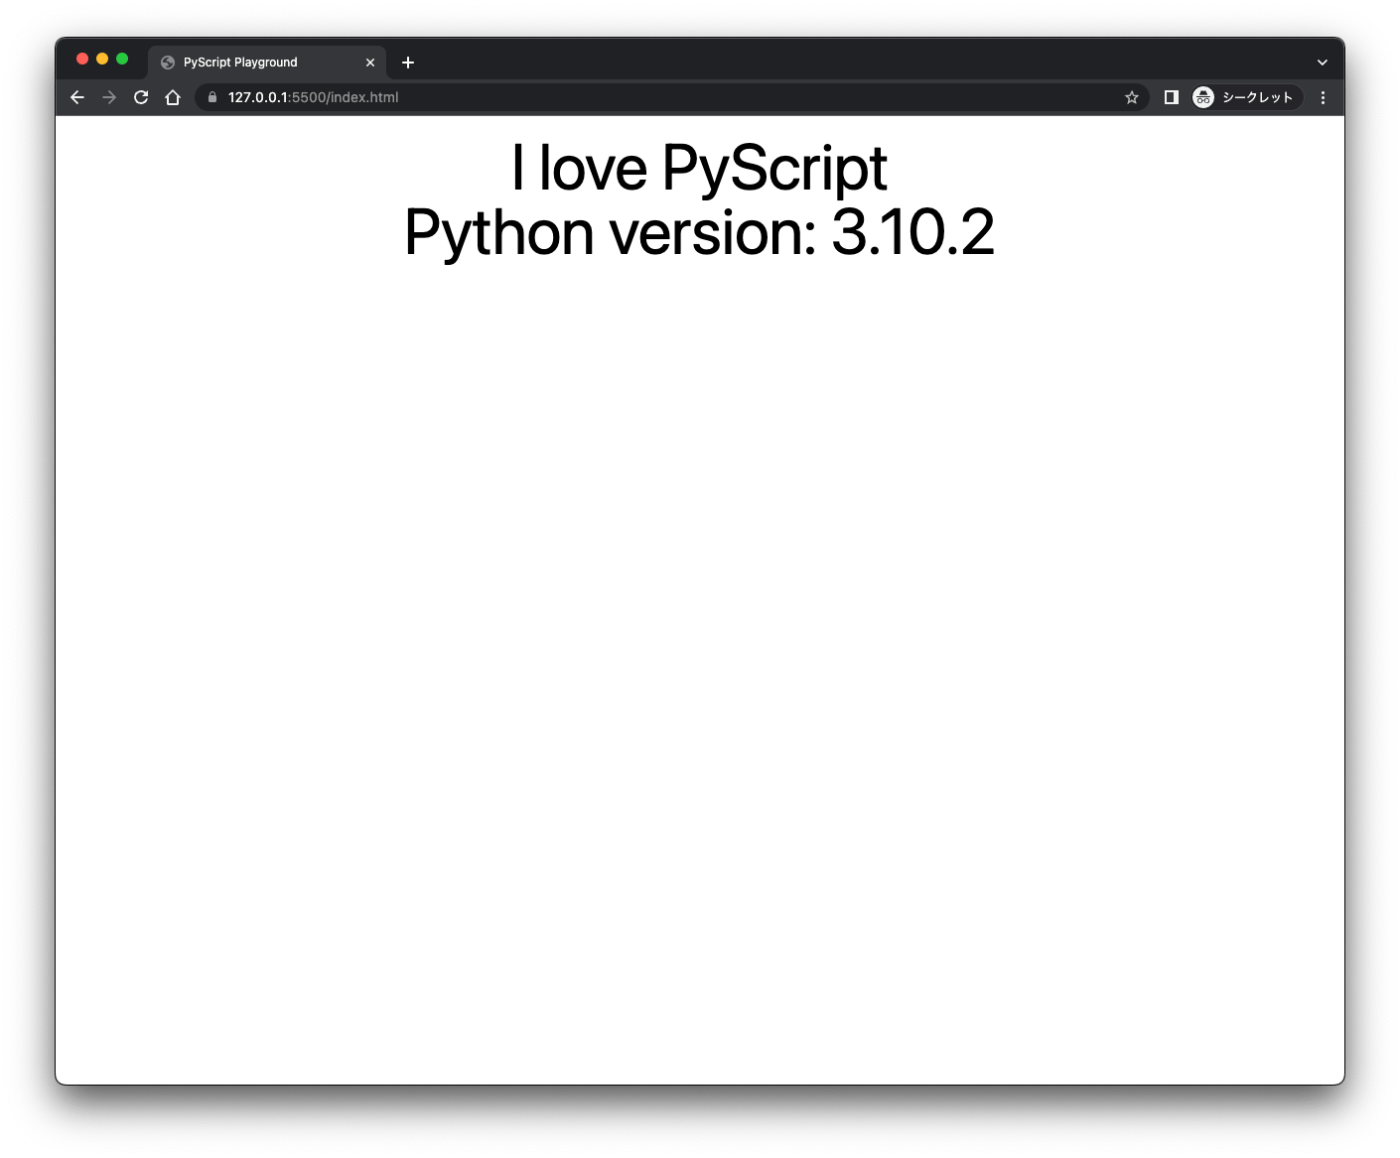
Task: Toggle the browser side panel
Action: [x=1171, y=97]
